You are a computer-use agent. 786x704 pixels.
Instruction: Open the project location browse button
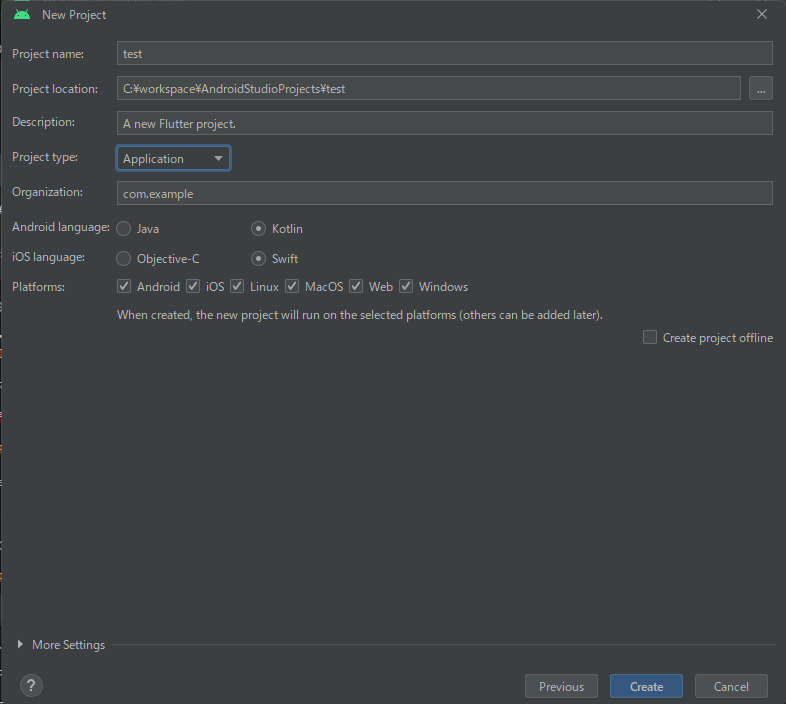click(x=760, y=89)
